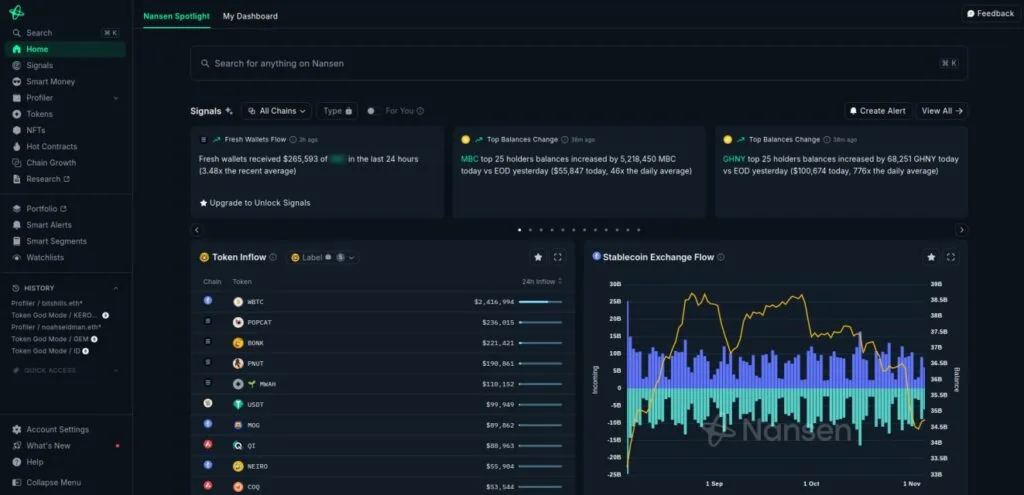Viewport: 1024px width, 495px height.
Task: Open Smart Money in sidebar
Action: pos(50,82)
